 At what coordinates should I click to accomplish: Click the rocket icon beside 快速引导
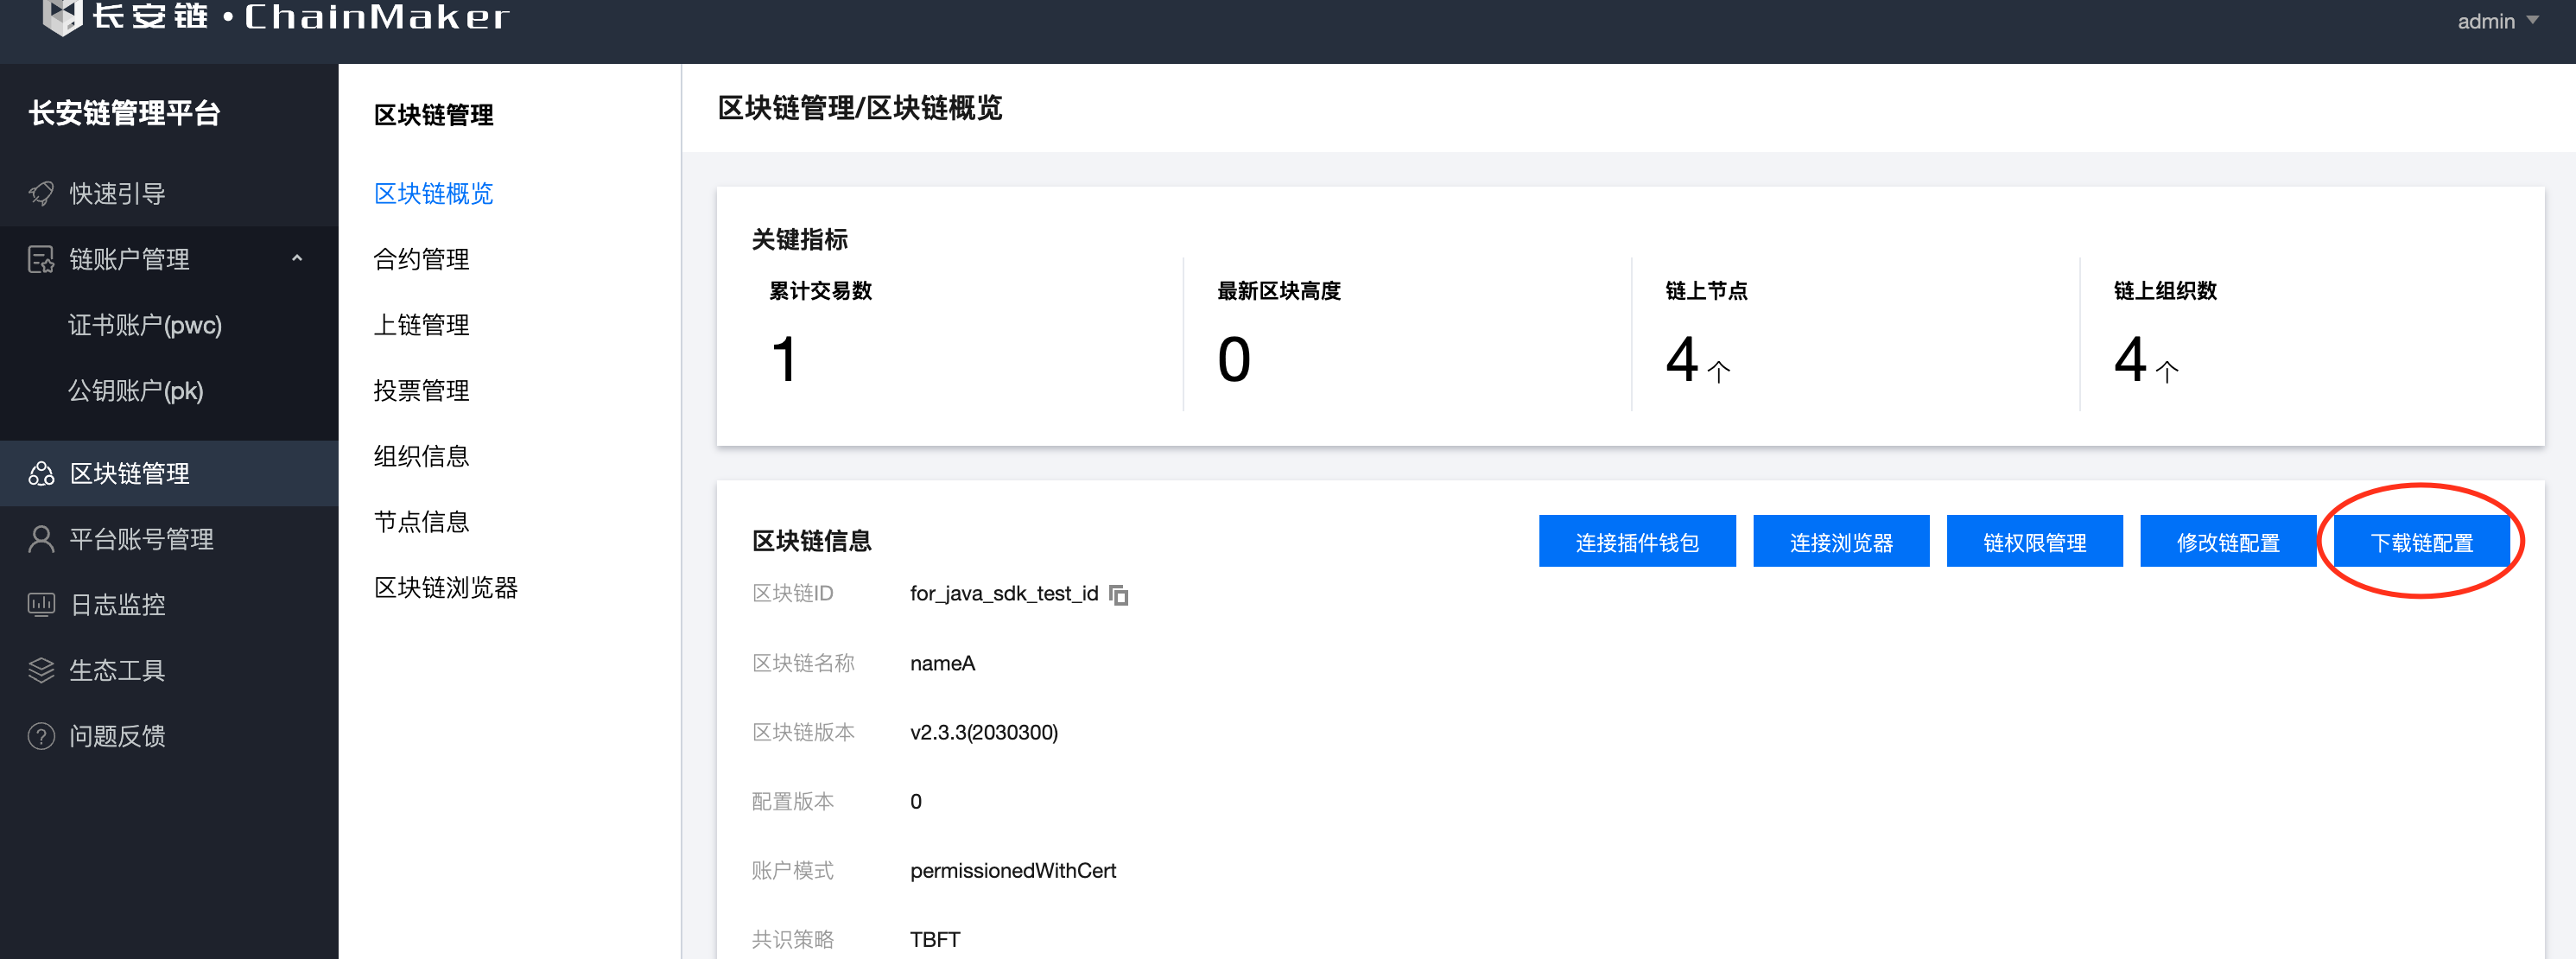click(41, 193)
